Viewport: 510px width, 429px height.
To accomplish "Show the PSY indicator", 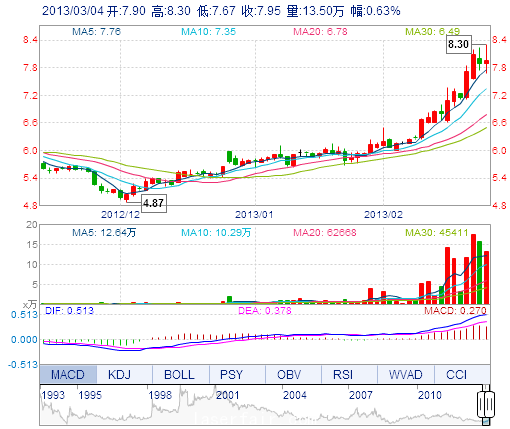I will coord(231,374).
